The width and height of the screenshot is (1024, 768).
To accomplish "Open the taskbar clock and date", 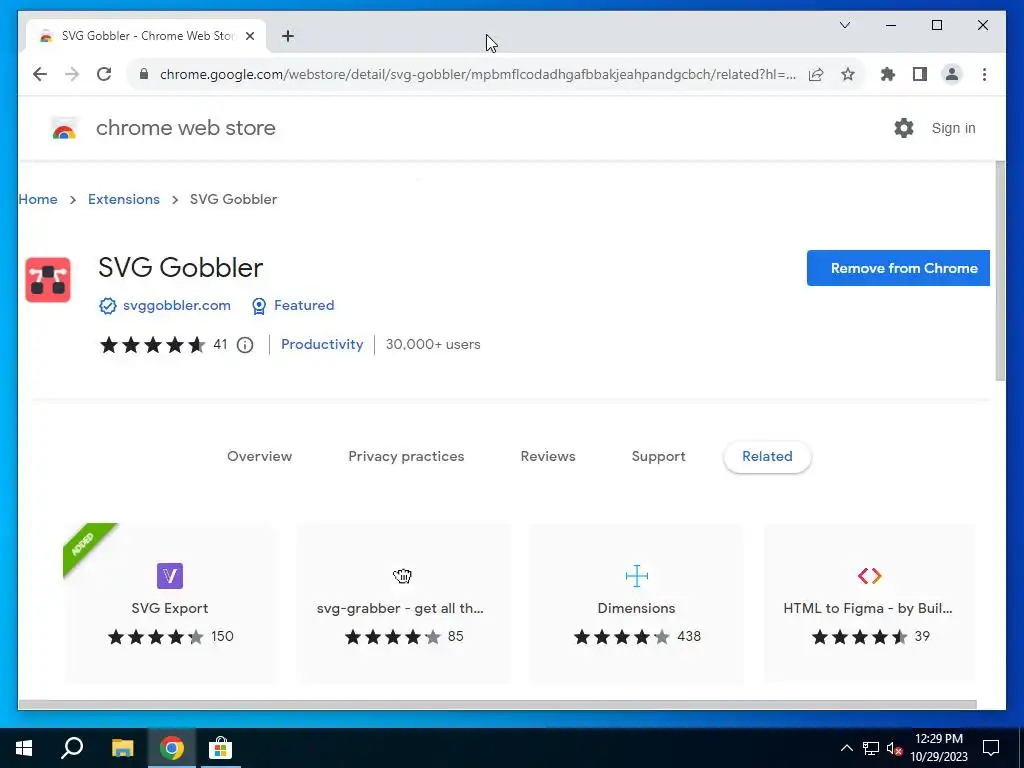I will [939, 748].
